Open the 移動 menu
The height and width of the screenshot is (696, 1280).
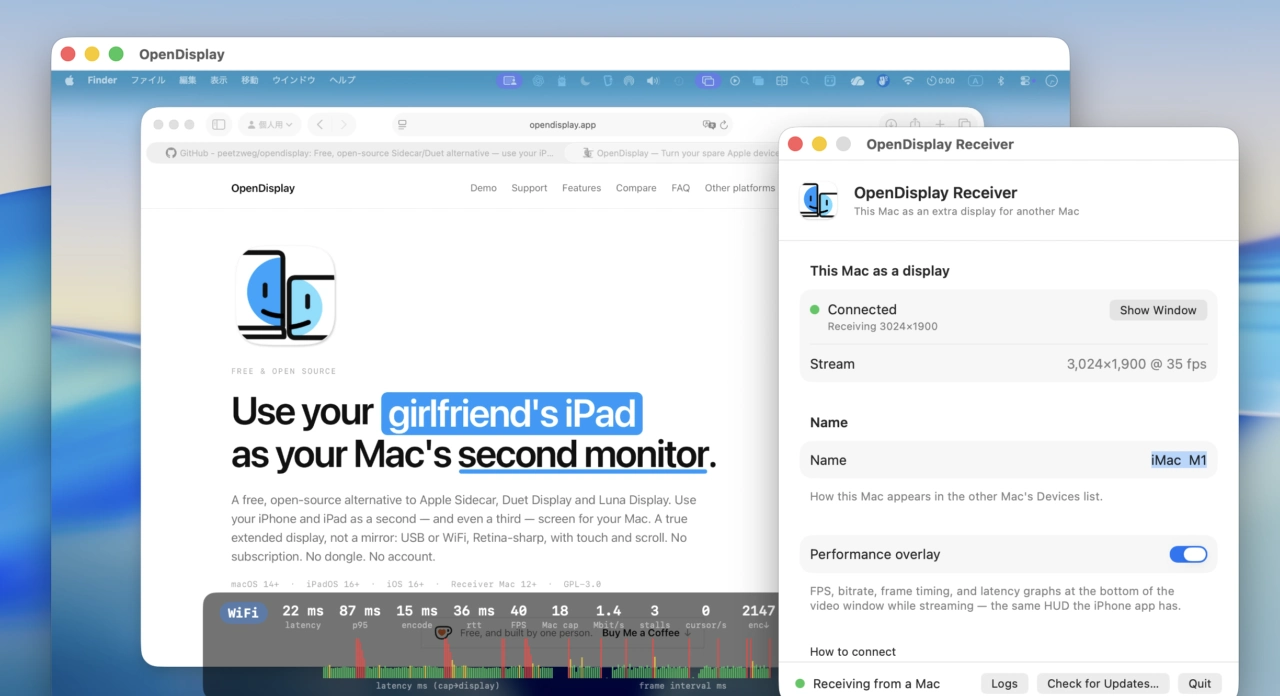pyautogui.click(x=249, y=80)
